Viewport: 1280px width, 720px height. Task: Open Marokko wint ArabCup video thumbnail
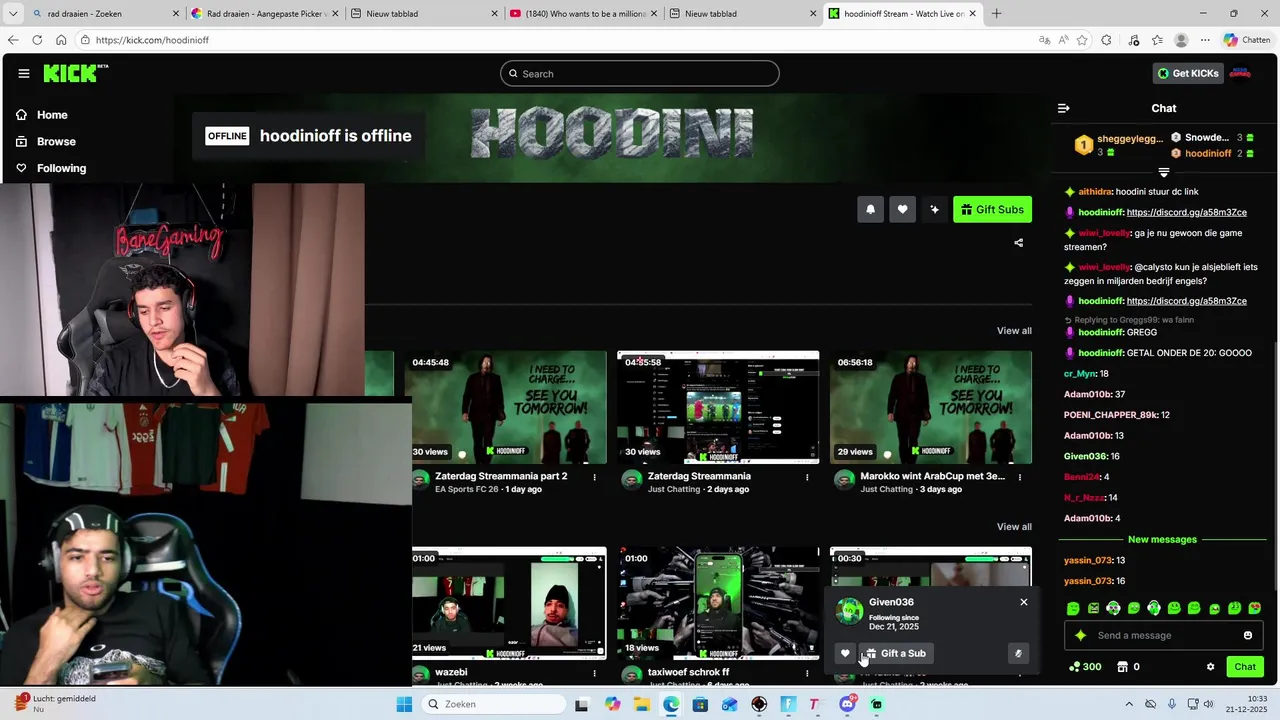coord(931,407)
